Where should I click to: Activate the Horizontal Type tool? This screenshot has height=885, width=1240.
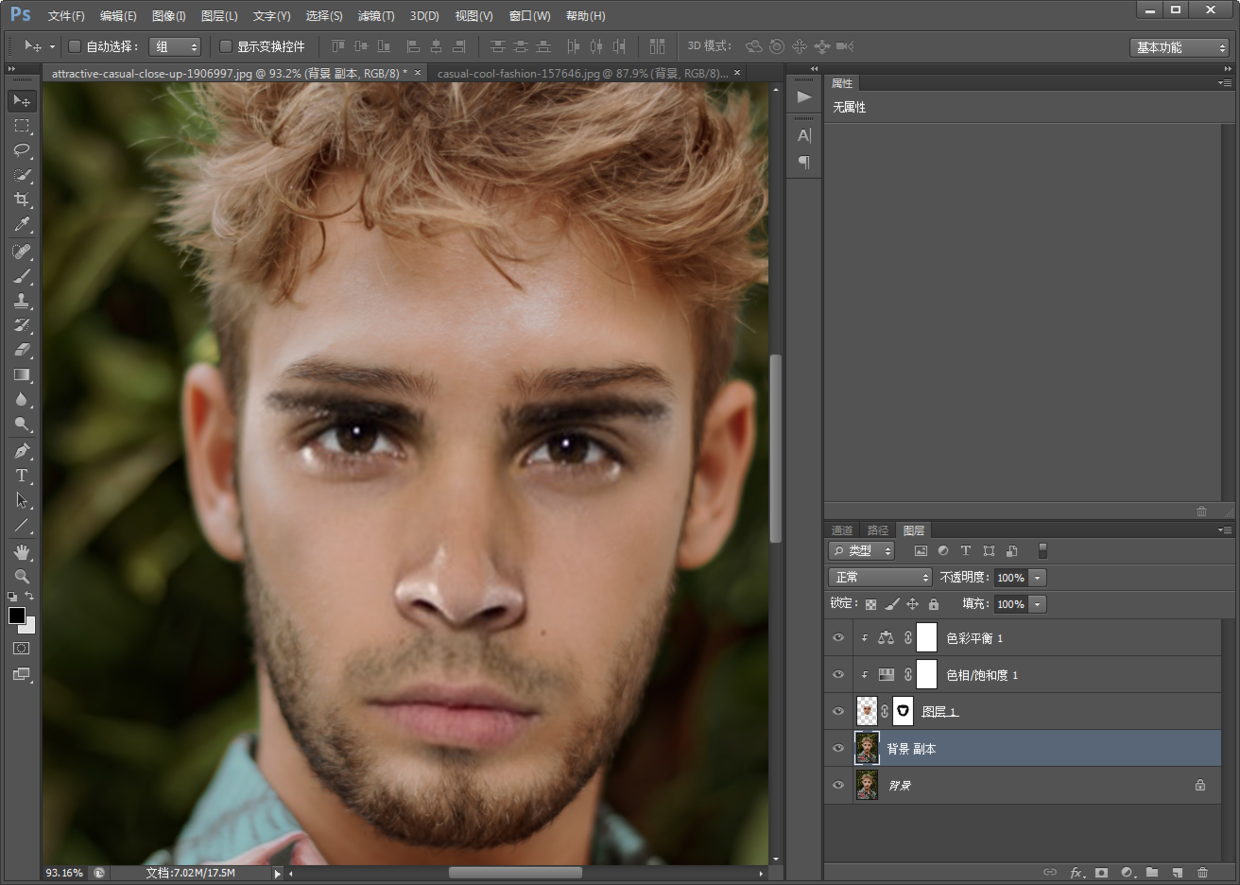[22, 476]
